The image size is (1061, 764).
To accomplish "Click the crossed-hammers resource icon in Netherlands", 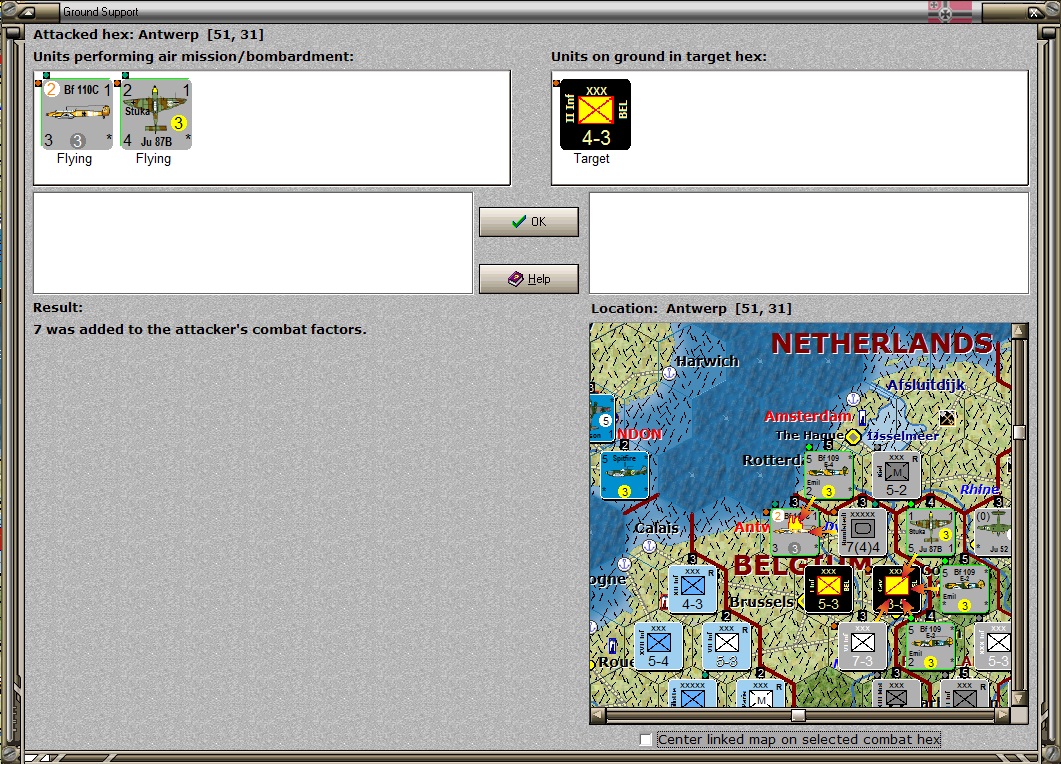I will (x=947, y=418).
